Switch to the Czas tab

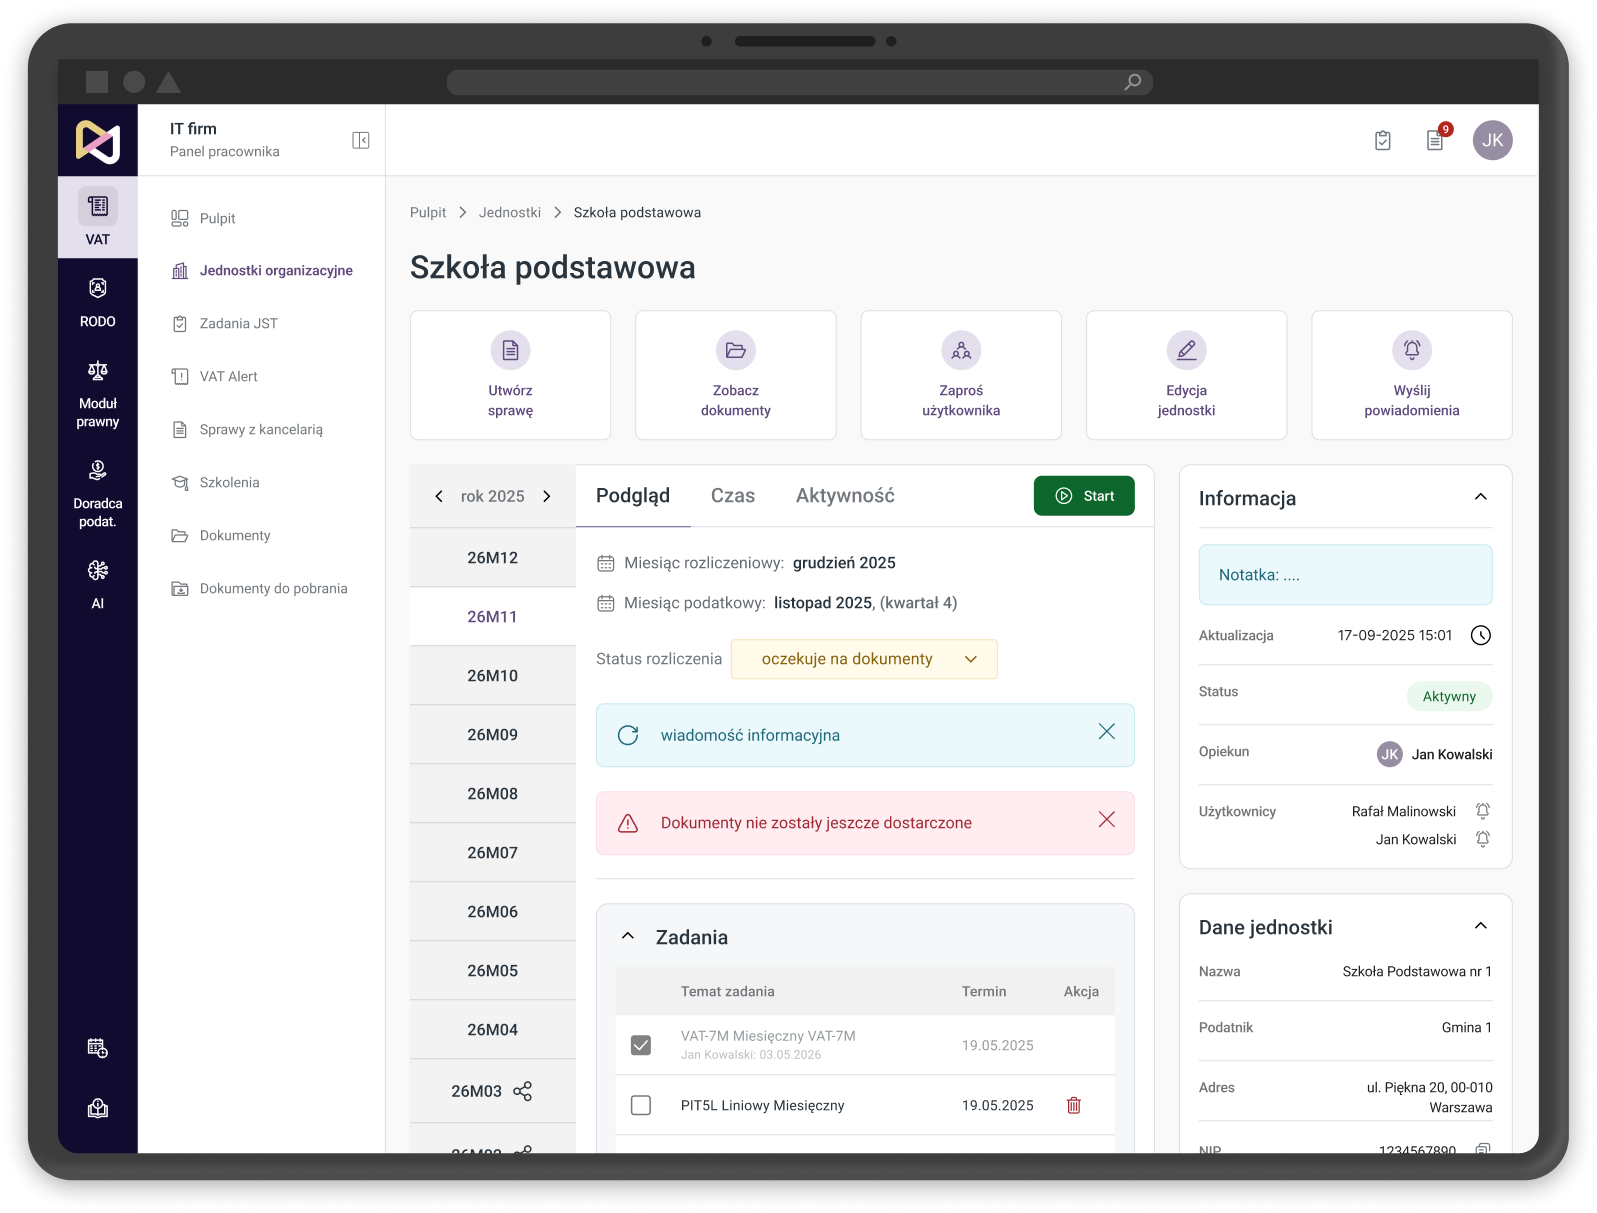coord(733,496)
